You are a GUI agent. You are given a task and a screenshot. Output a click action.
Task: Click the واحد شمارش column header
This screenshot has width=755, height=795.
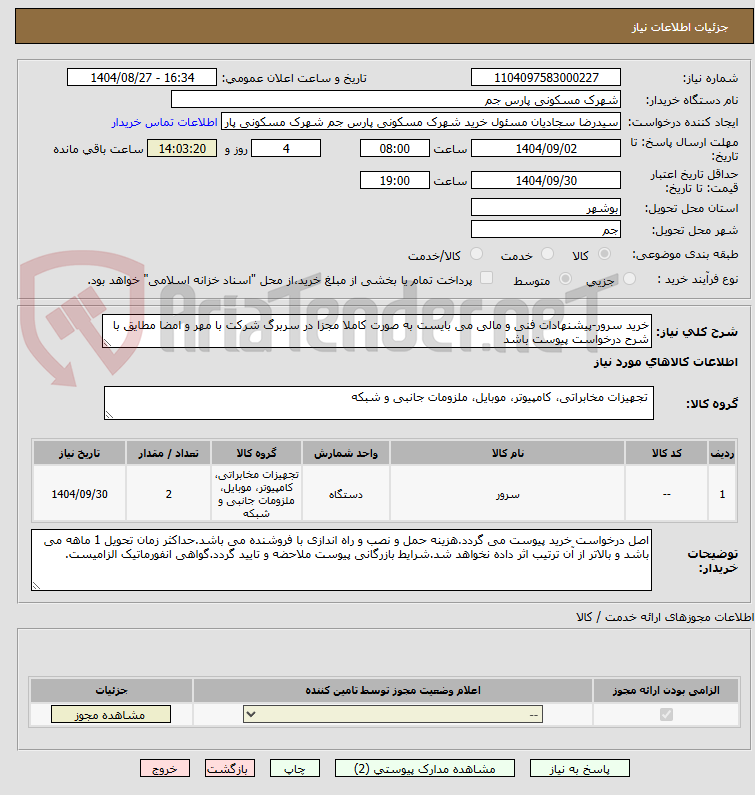(x=346, y=453)
